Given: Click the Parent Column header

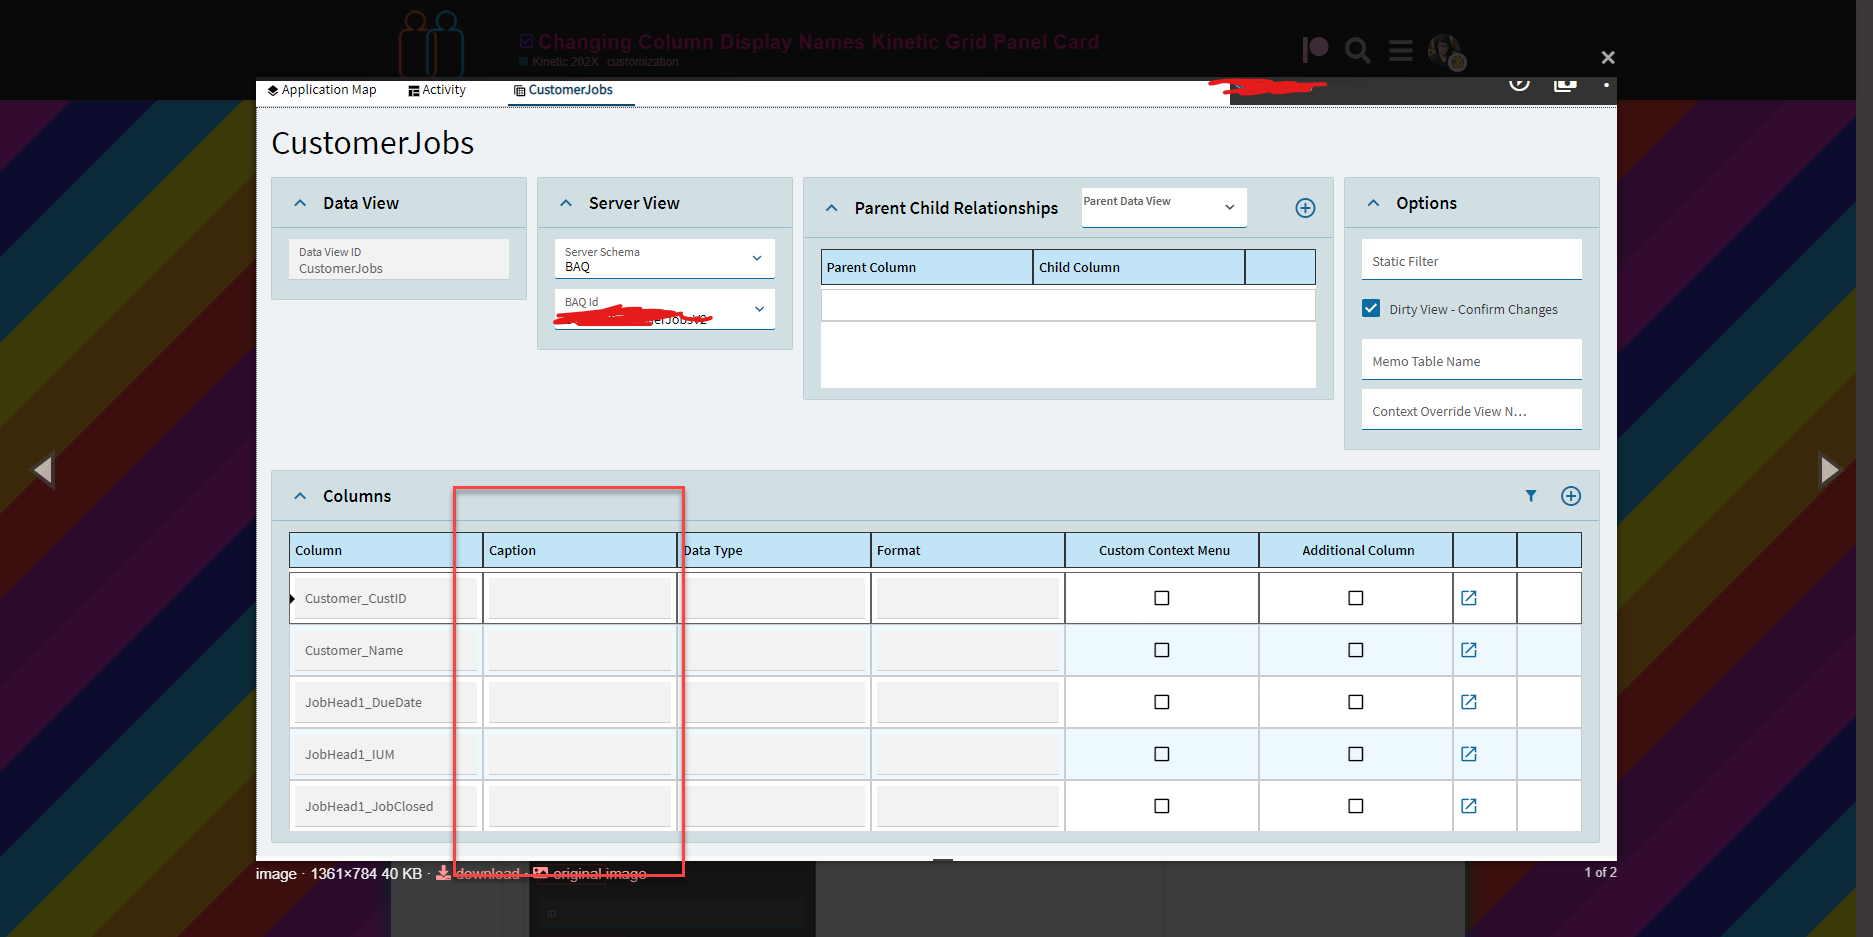Looking at the screenshot, I should [x=927, y=267].
